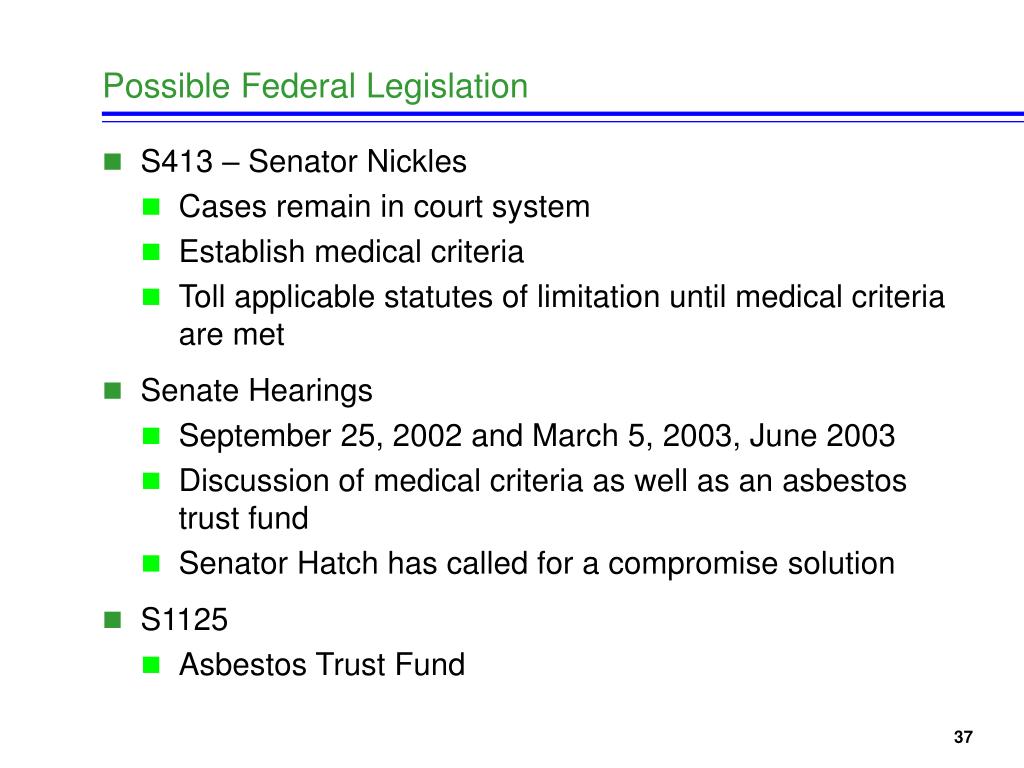Click the bullet before 'Toll applicable statutes'
The height and width of the screenshot is (768, 1024).
pos(151,297)
